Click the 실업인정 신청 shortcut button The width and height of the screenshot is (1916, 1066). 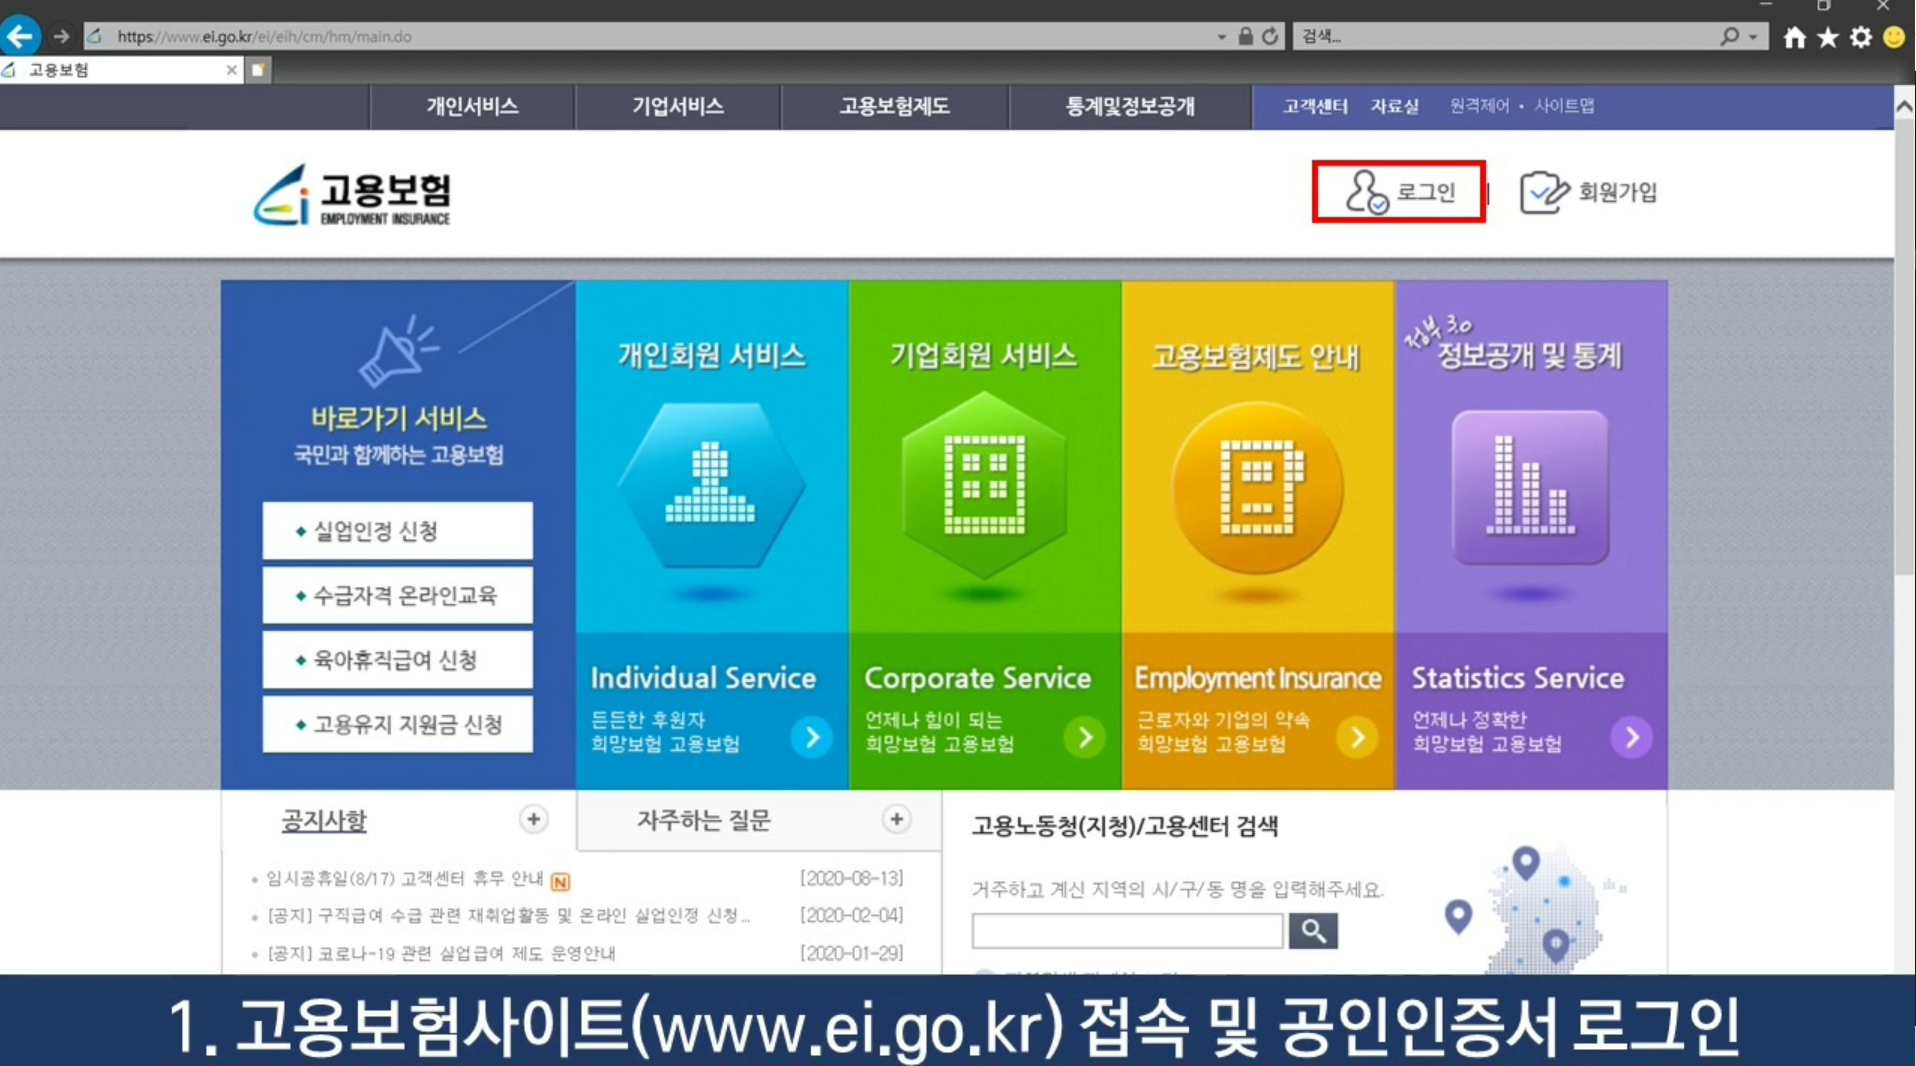pos(397,530)
